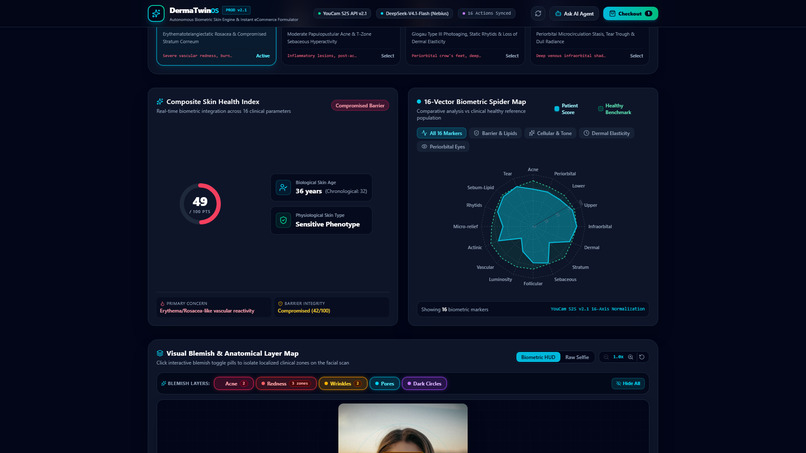
Task: Click the Sensitive Phenotype label
Action: [x=327, y=224]
